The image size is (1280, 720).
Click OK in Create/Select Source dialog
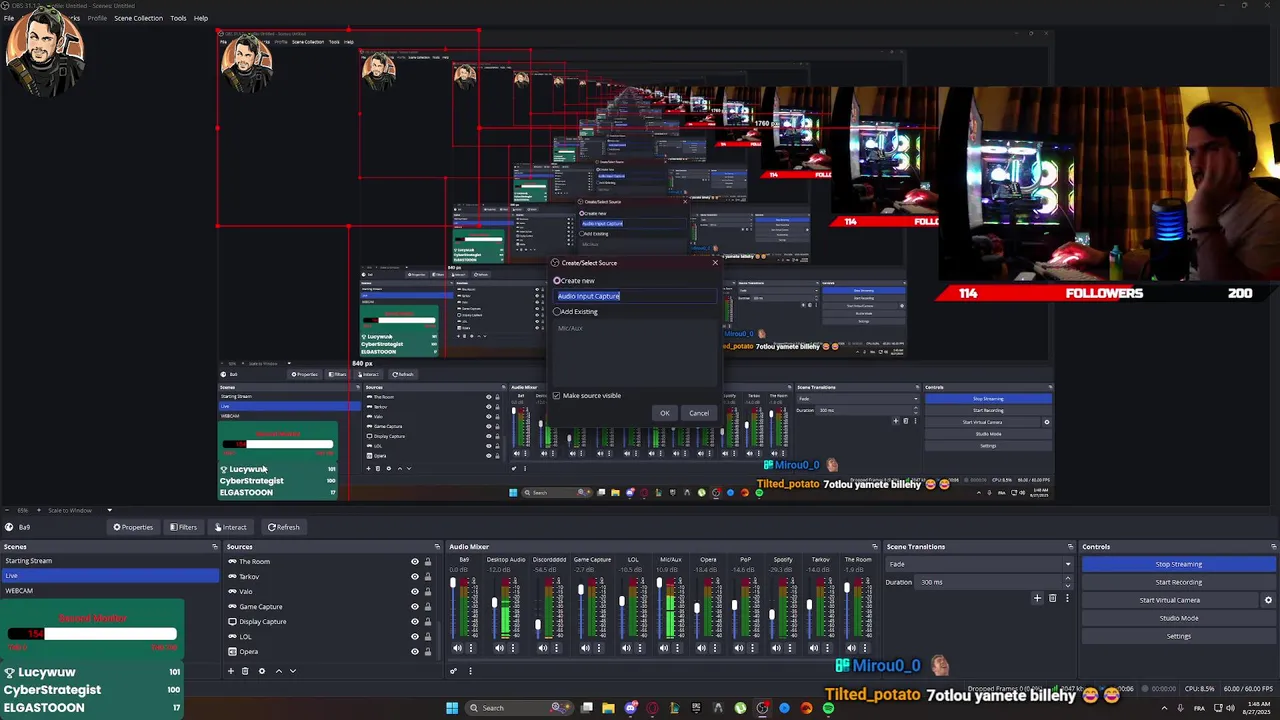(664, 413)
